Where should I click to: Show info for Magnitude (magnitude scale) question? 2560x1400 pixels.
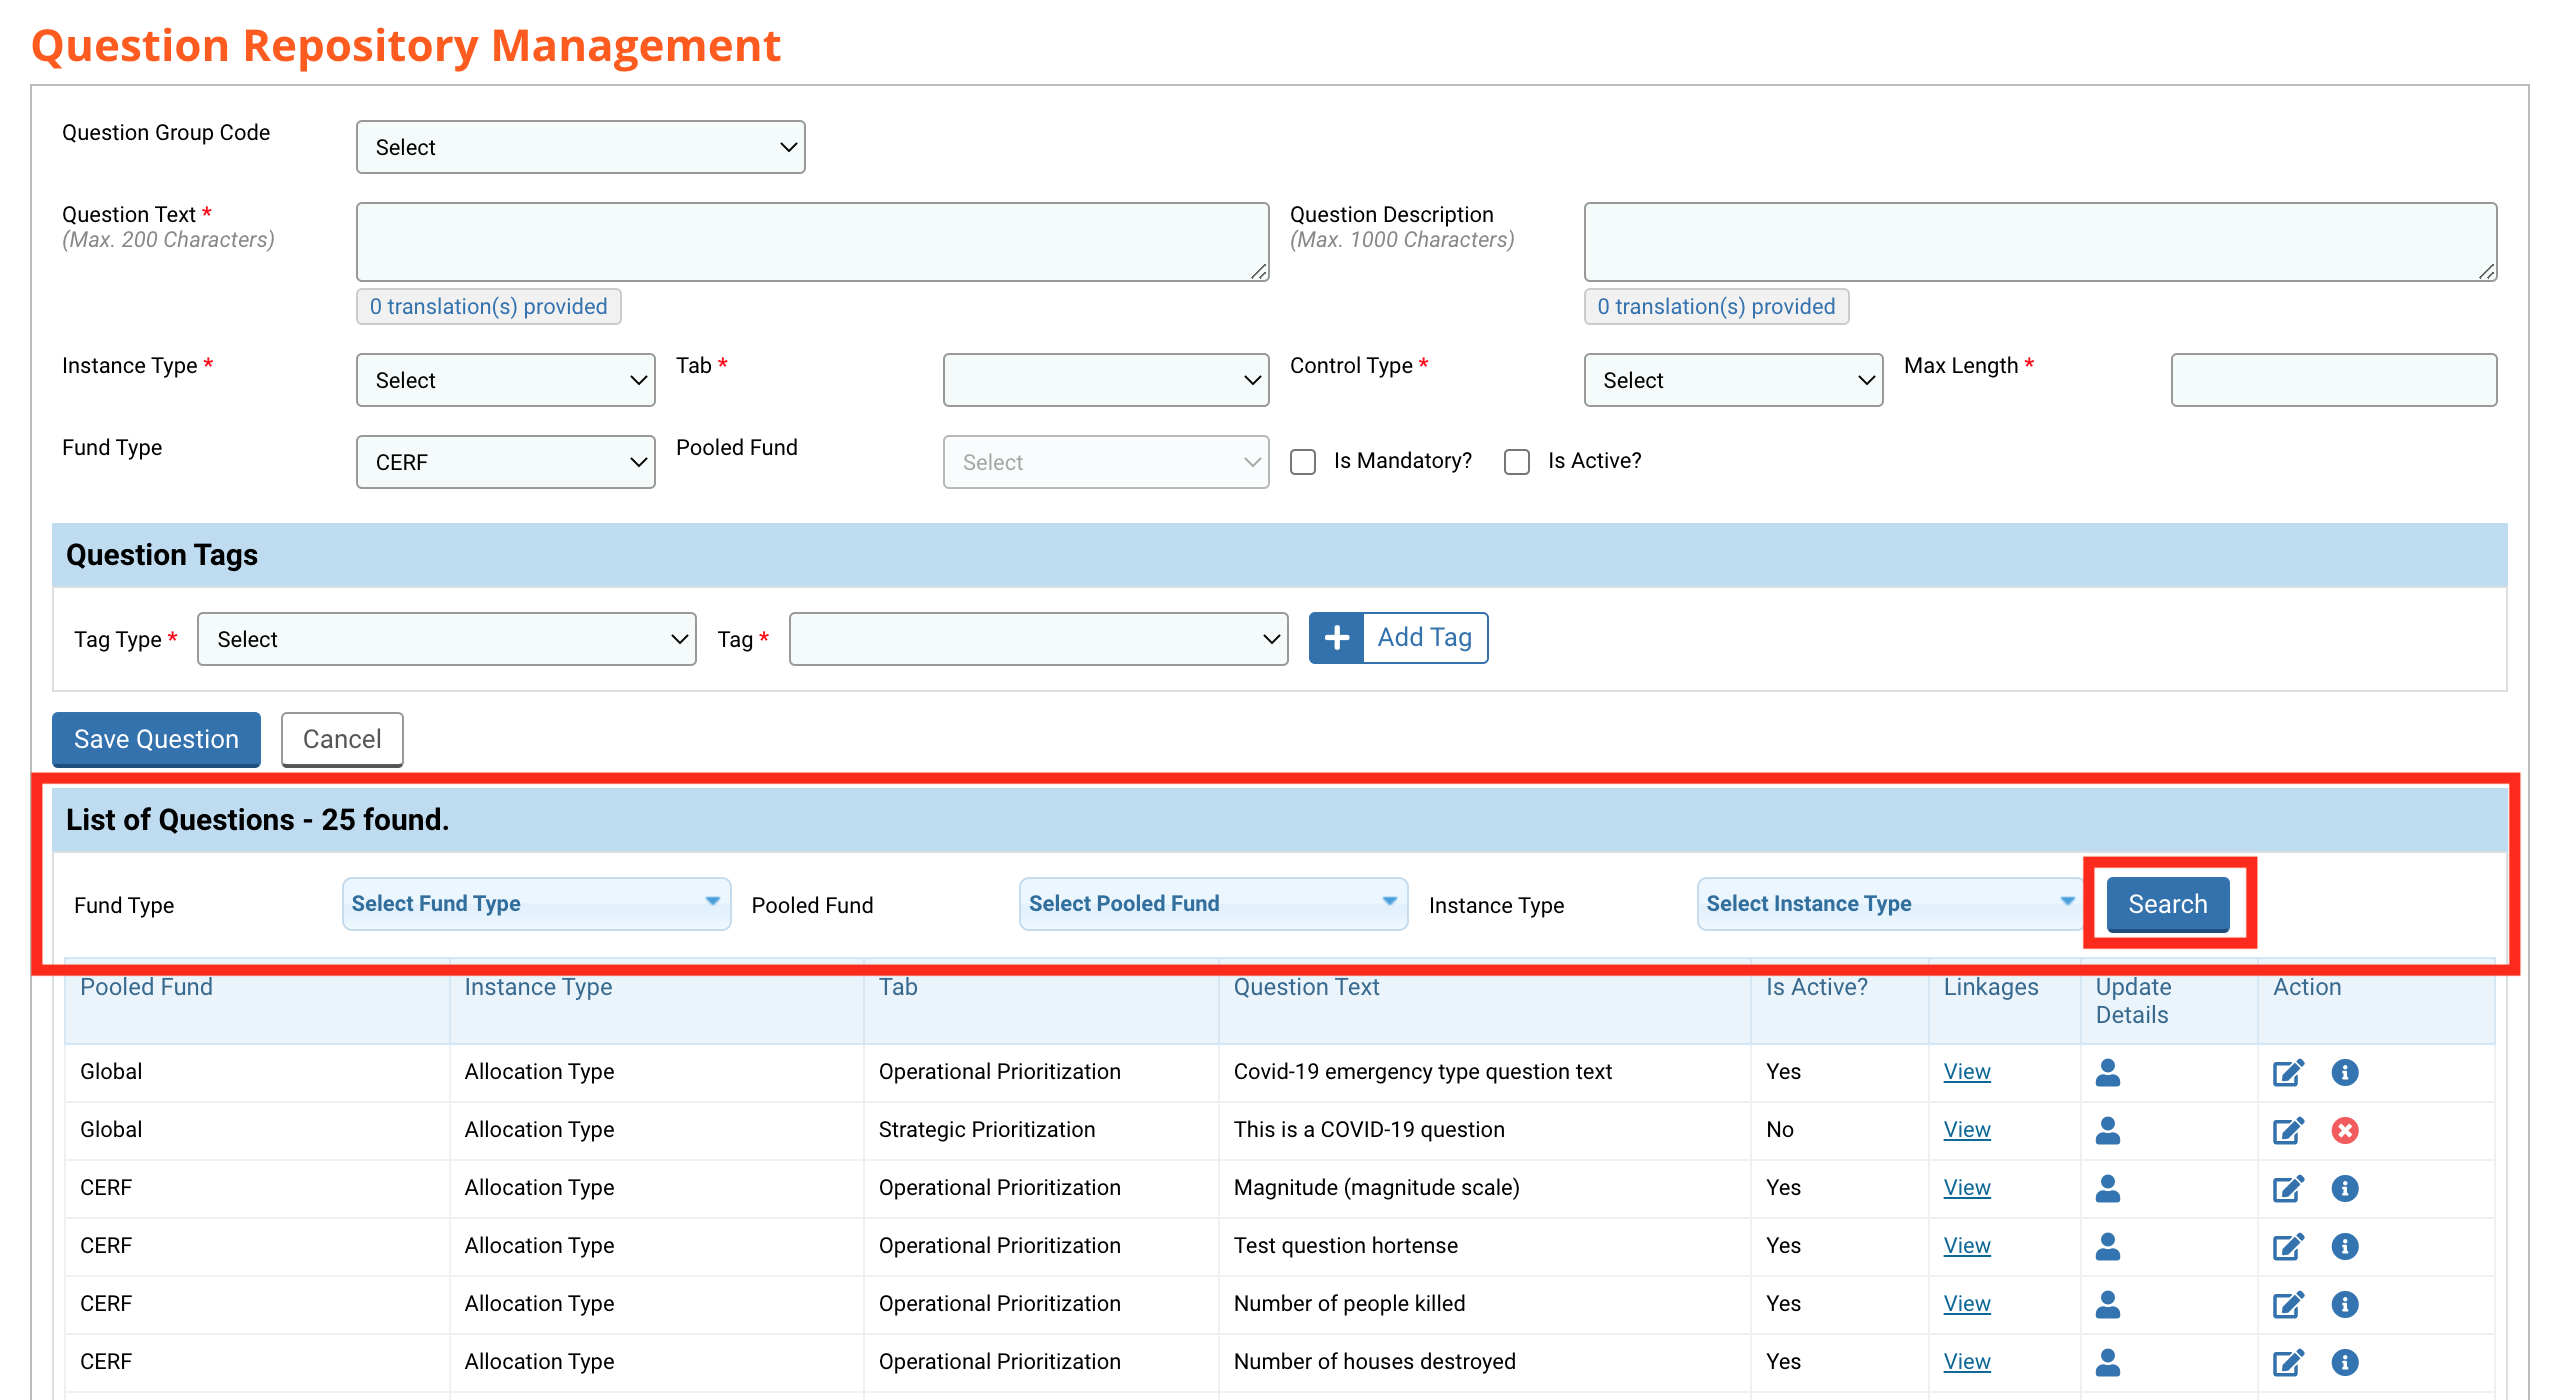[2345, 1188]
